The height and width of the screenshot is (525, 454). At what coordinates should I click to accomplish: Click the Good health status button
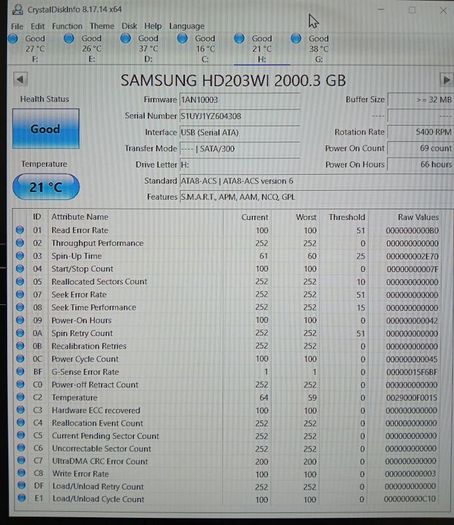click(x=46, y=129)
